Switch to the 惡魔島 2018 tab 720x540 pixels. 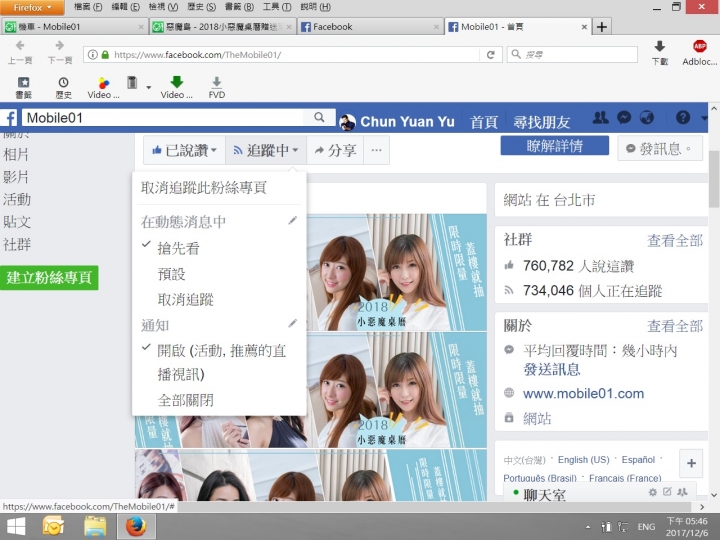point(223,27)
